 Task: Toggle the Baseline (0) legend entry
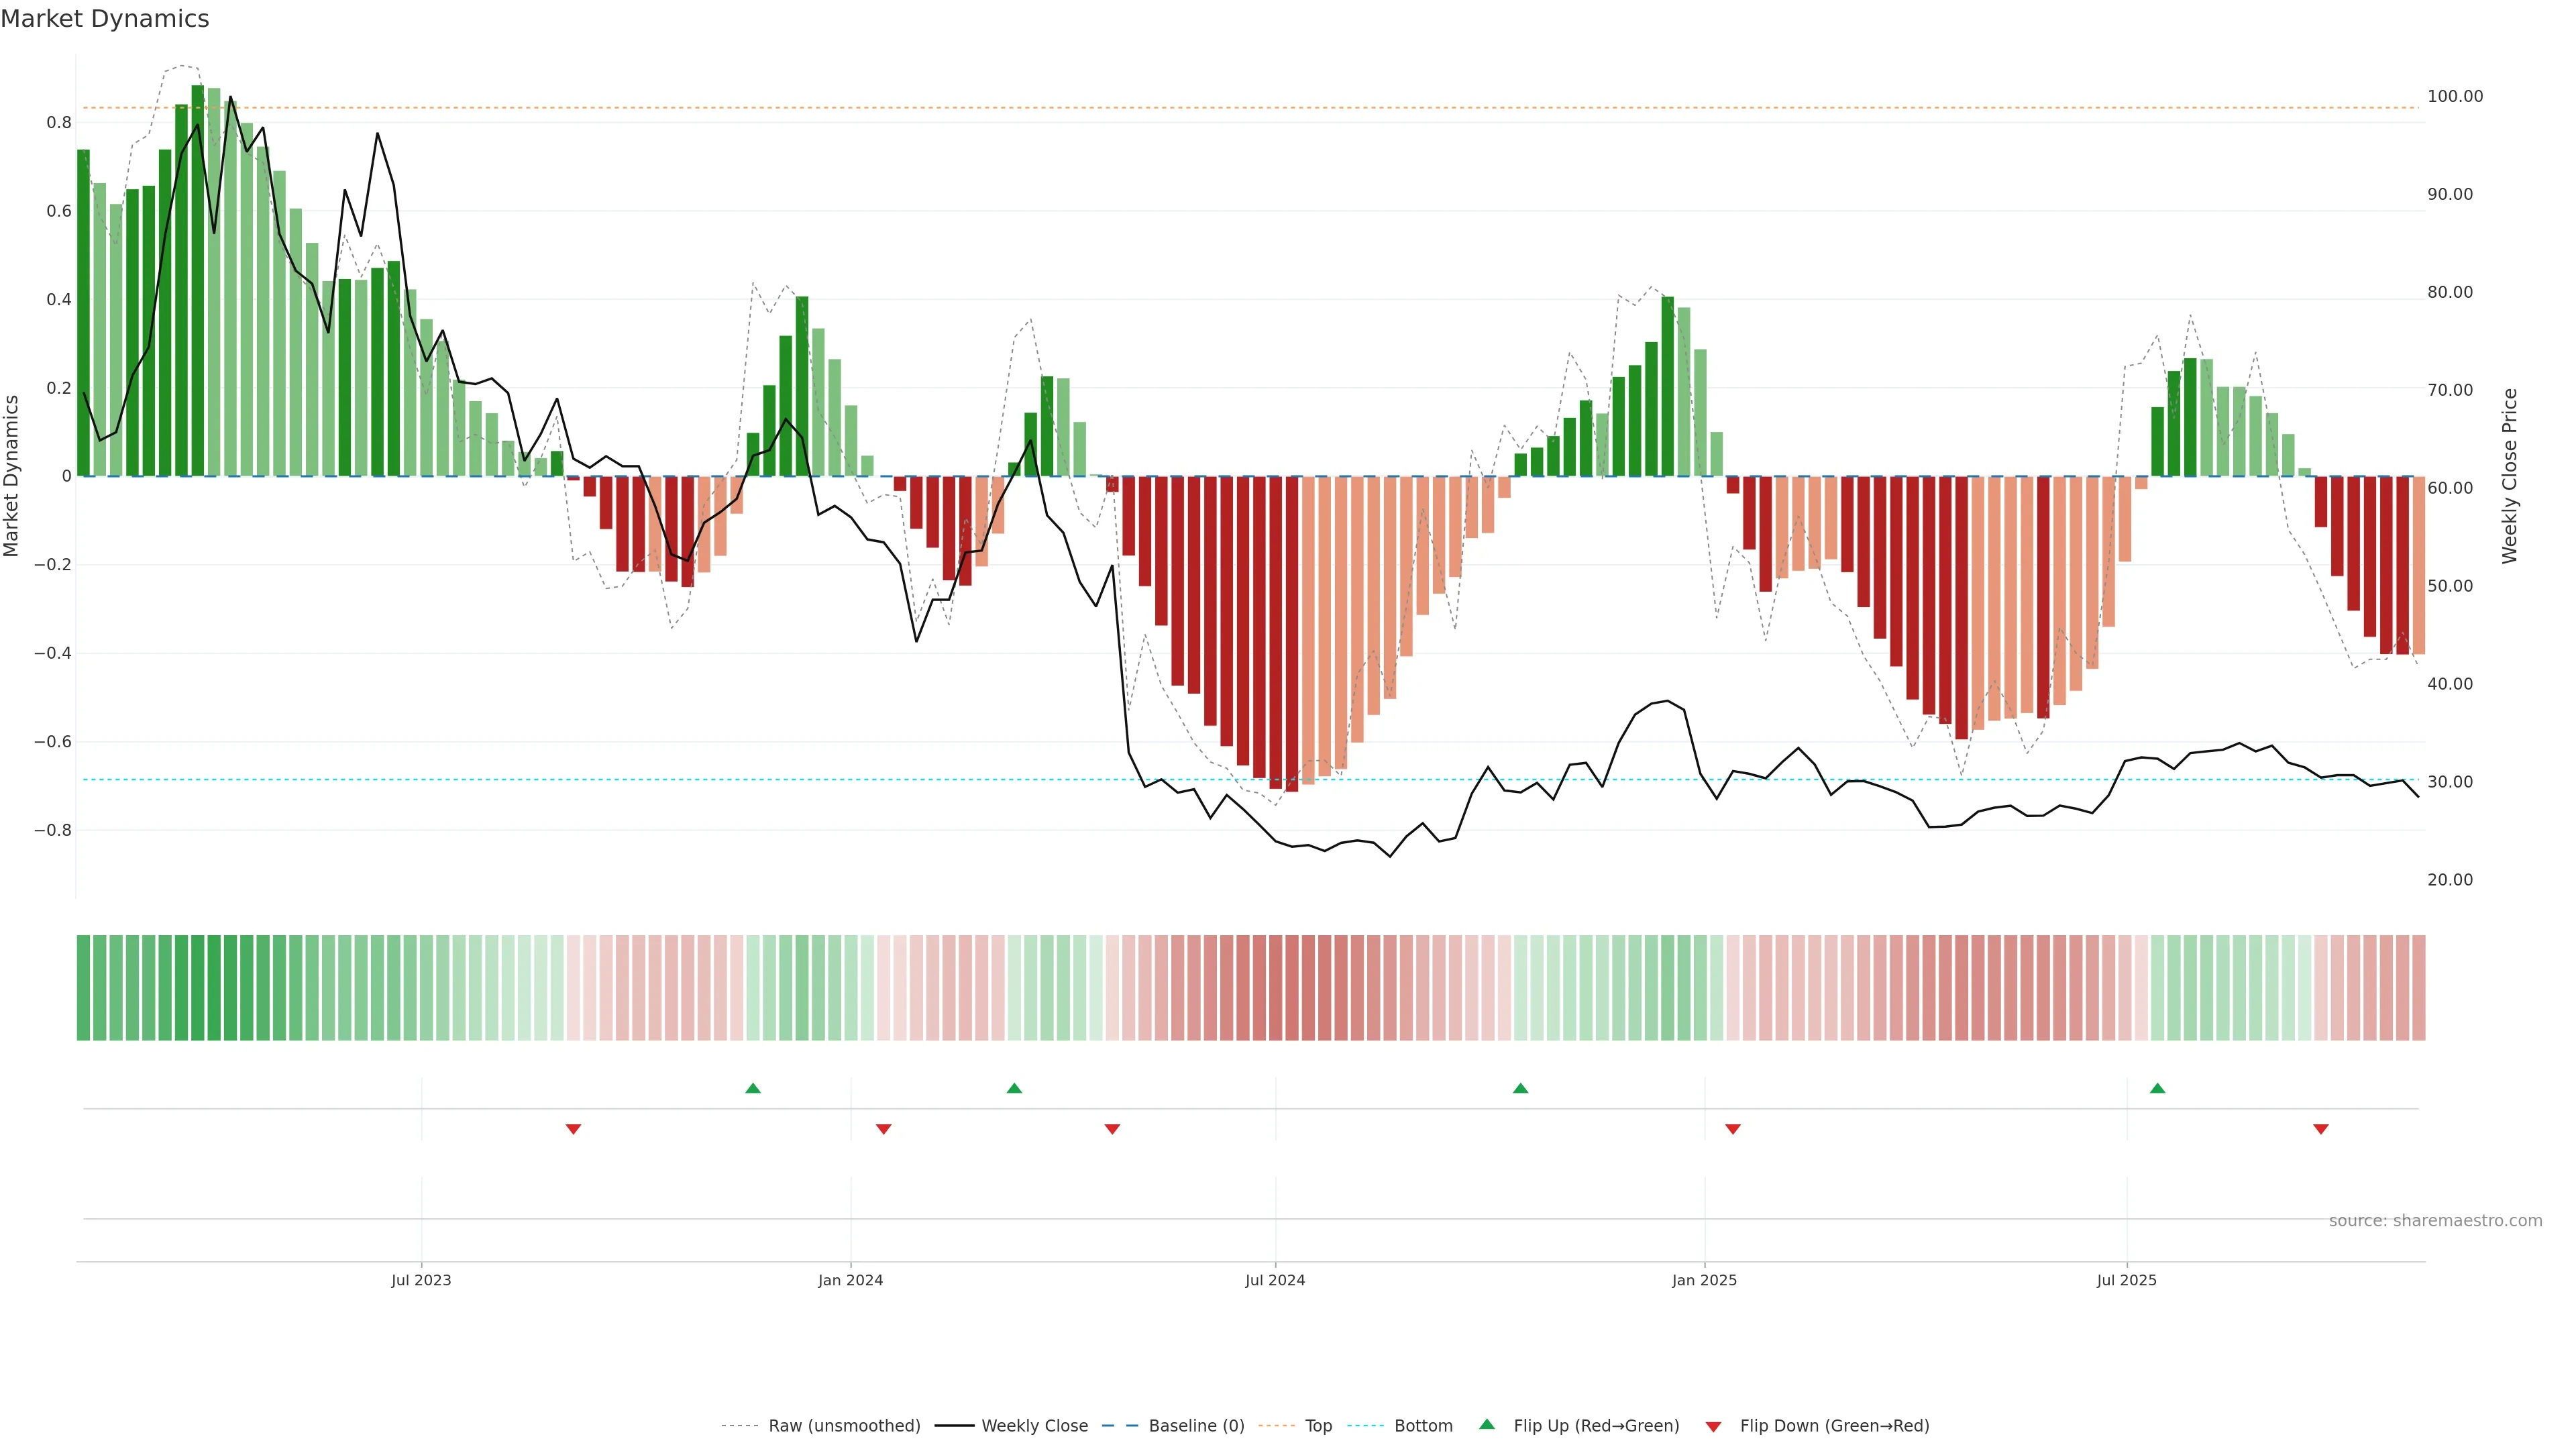click(1195, 1426)
